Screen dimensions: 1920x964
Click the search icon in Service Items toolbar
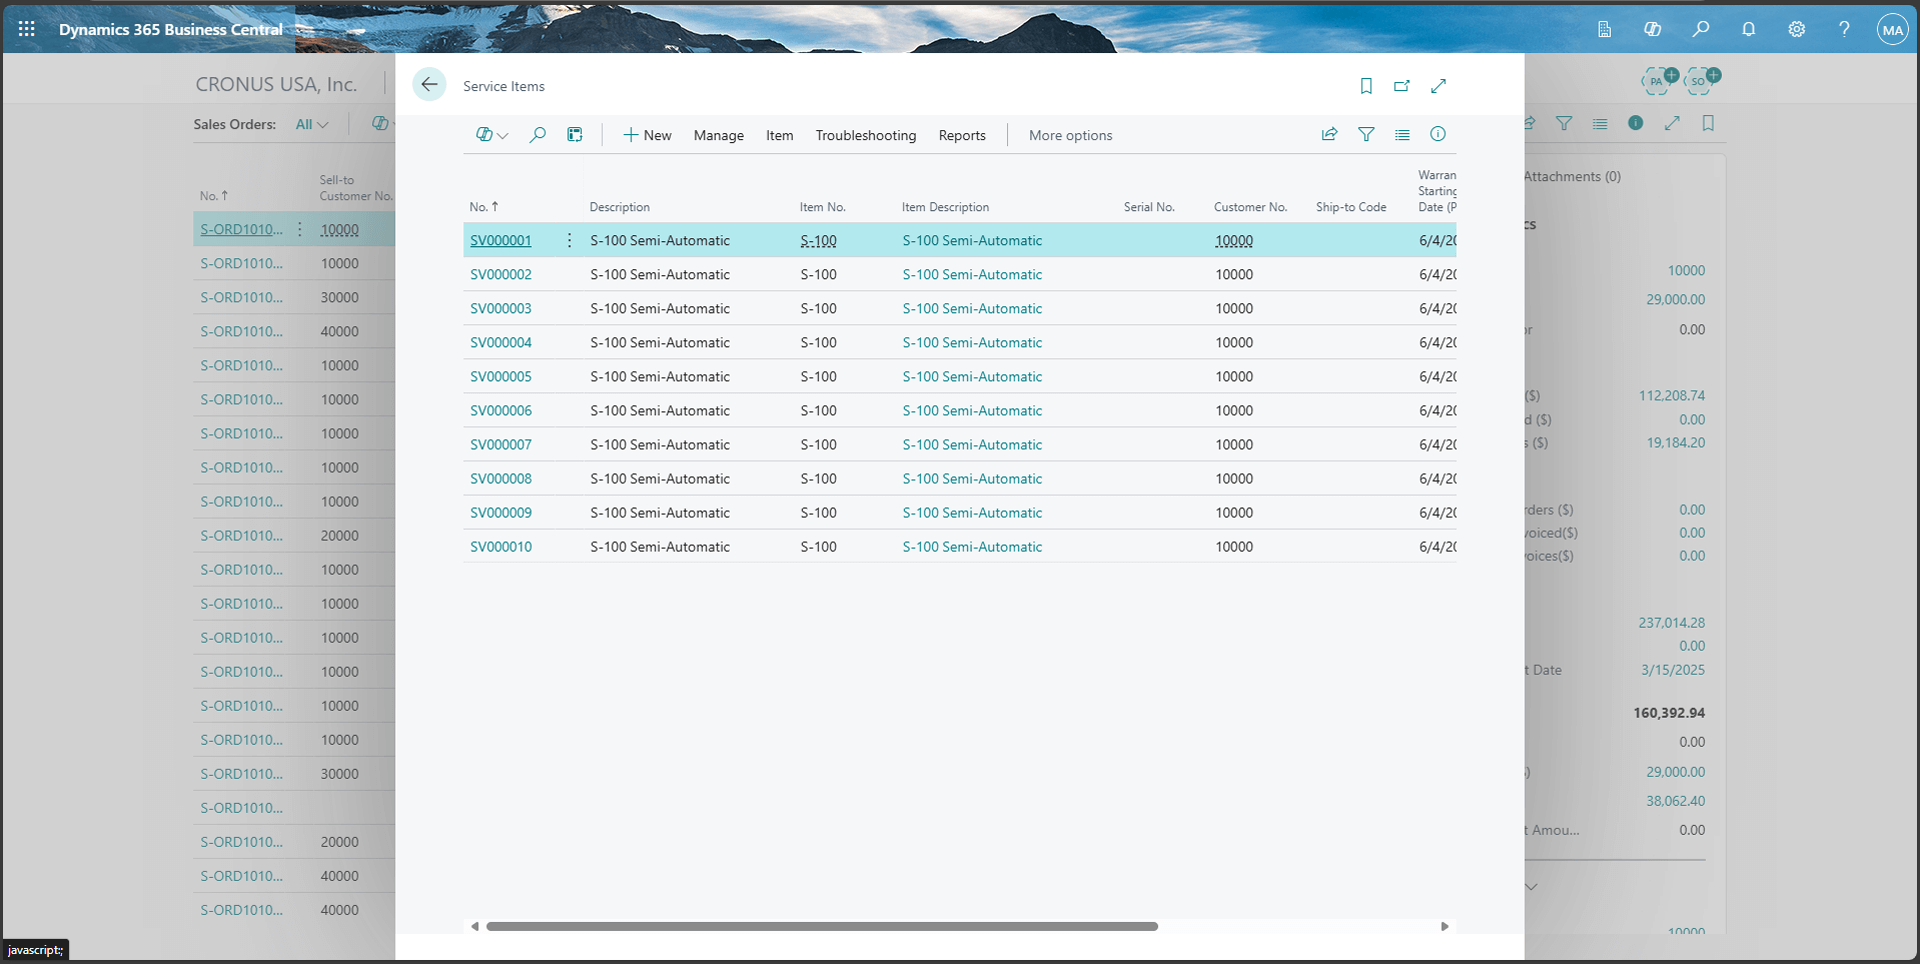[x=538, y=134]
